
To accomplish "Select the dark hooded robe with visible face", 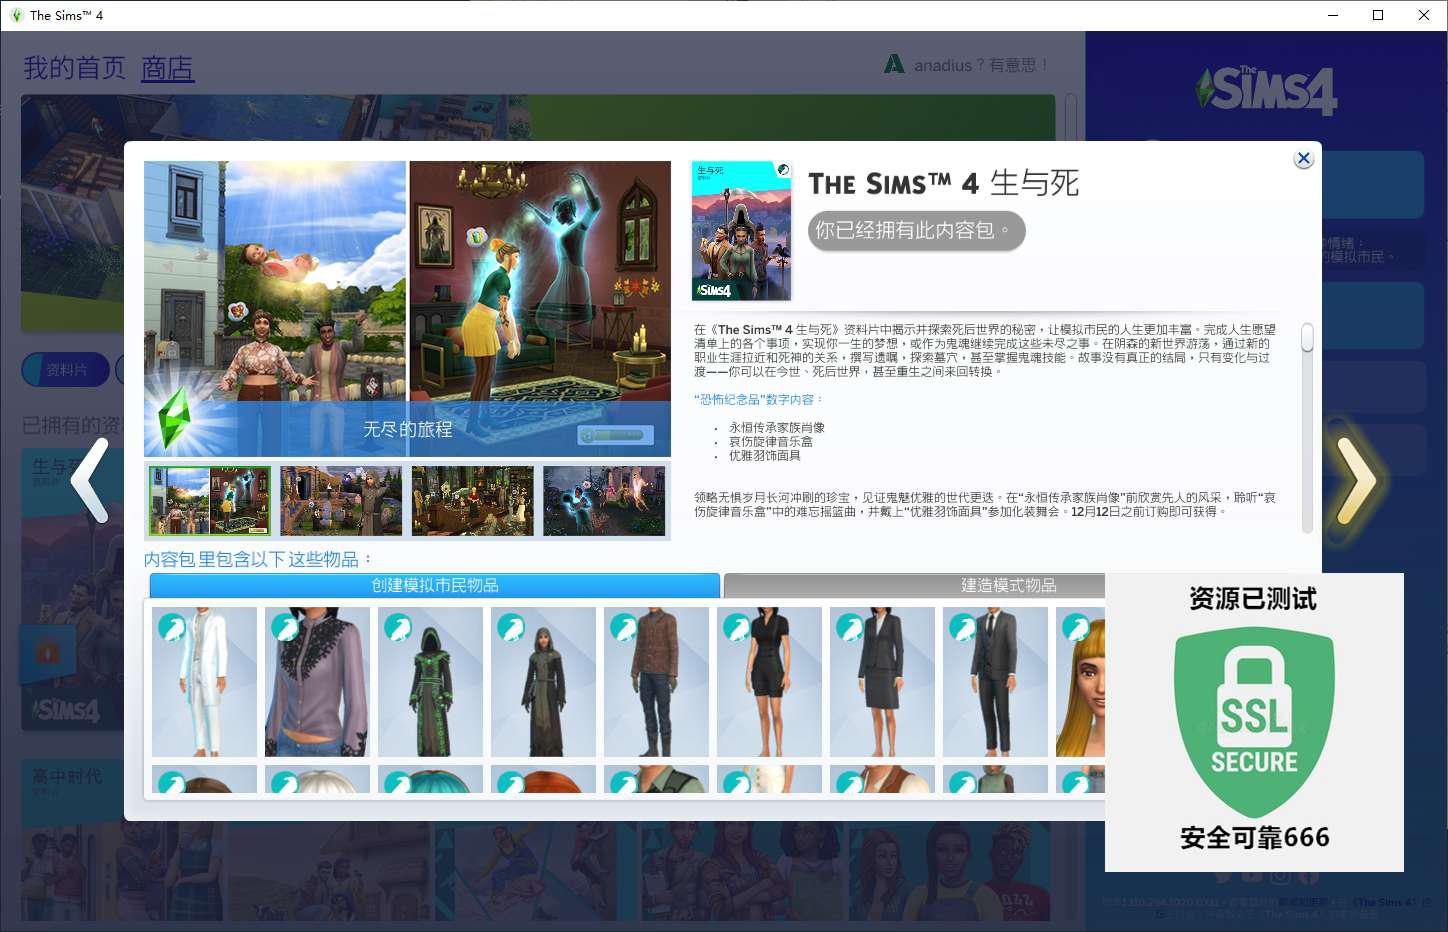I will [x=543, y=682].
